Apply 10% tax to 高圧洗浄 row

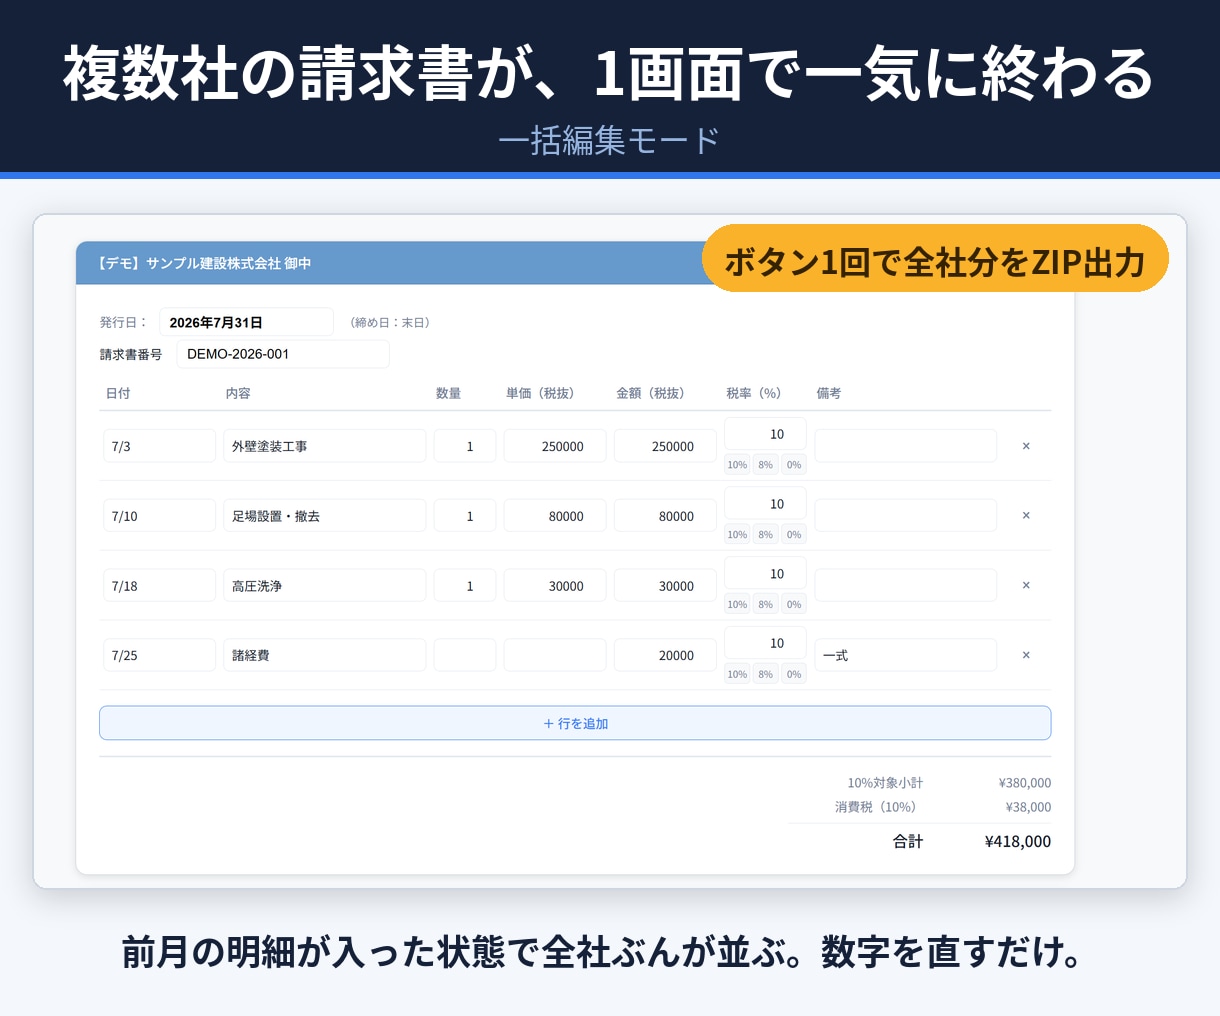click(737, 605)
